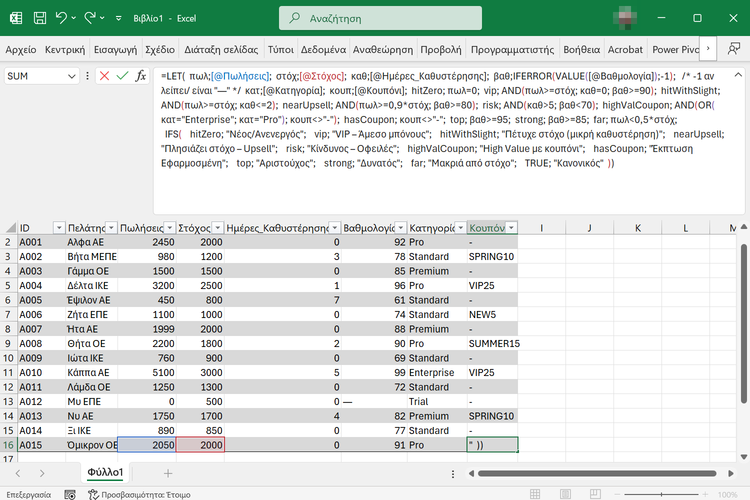Switch to the Εισαγωγή ribbon tab

(x=115, y=48)
